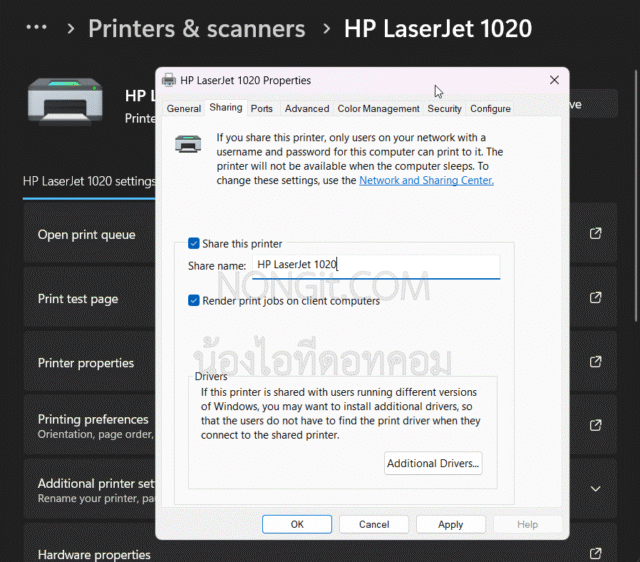Click external link icon for Print test page
Screen dimensions: 640x562
click(x=596, y=298)
